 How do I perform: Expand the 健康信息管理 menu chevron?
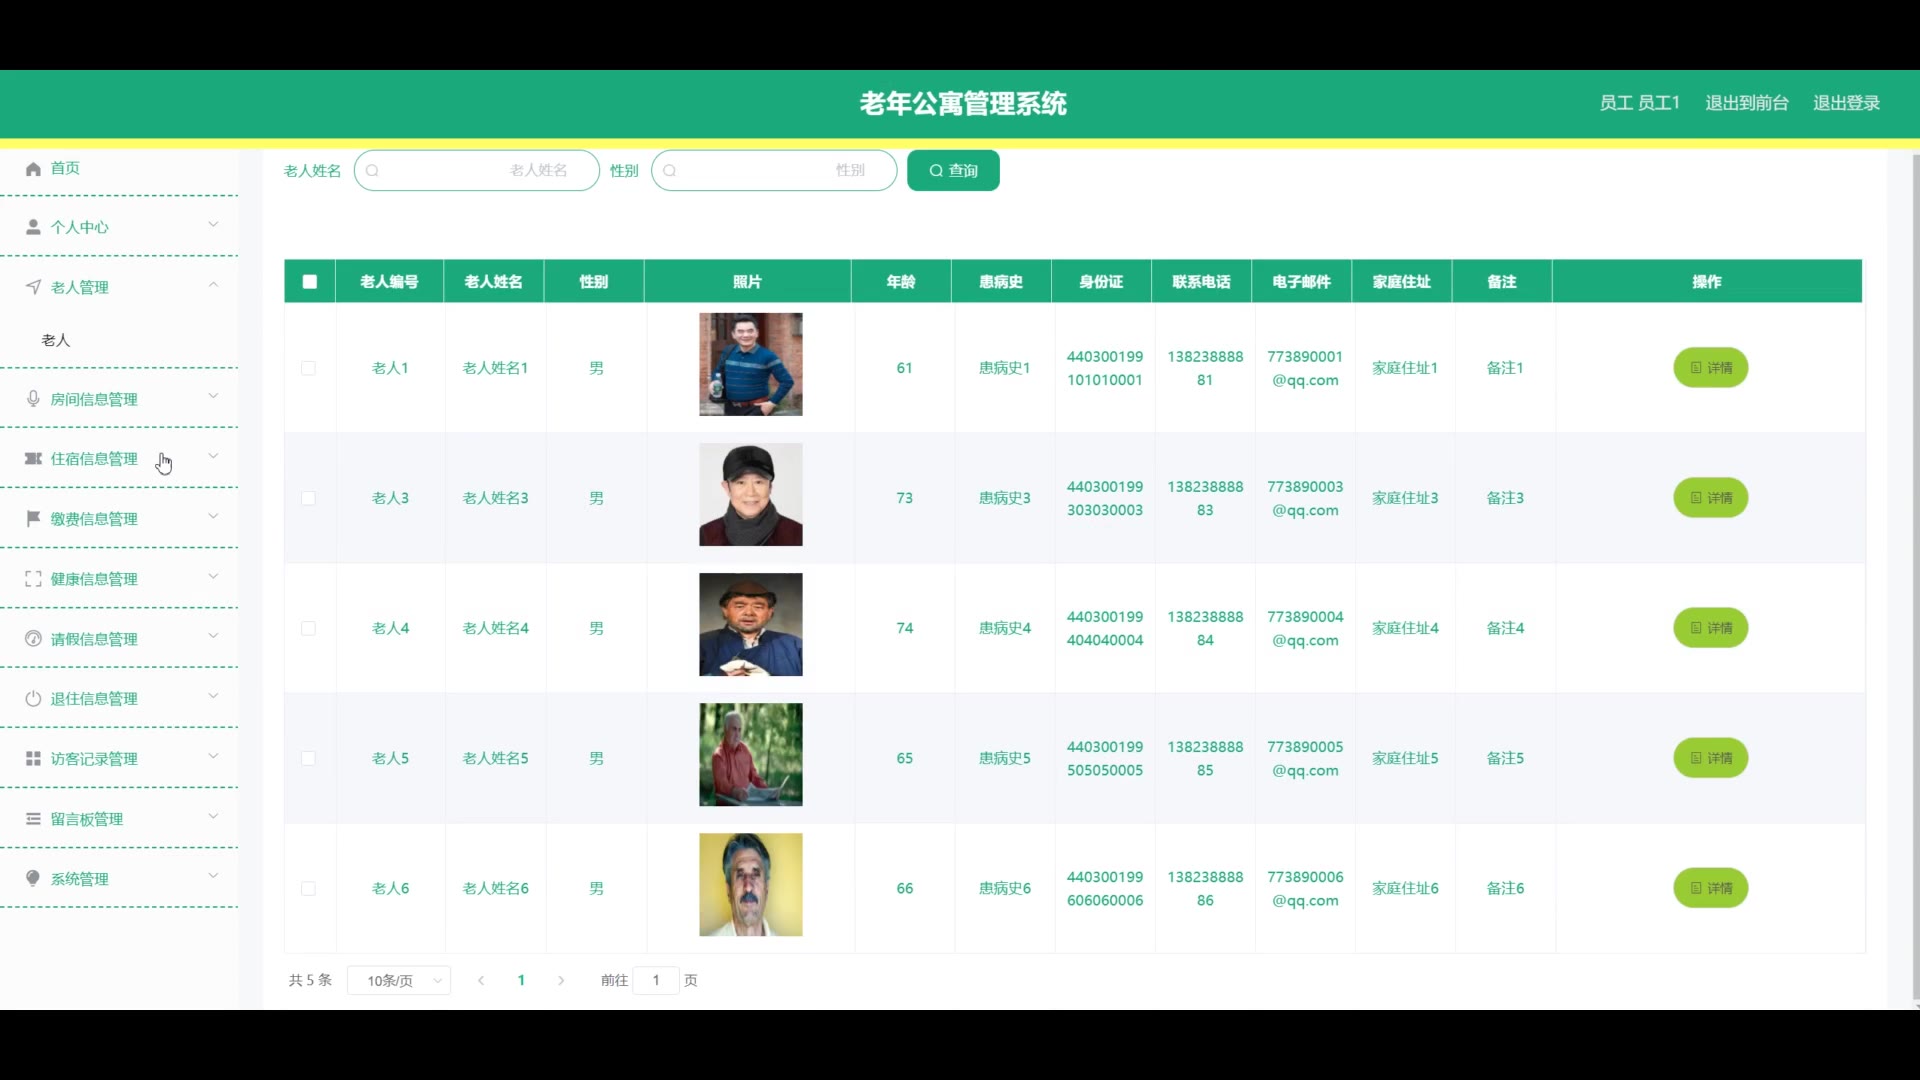coord(213,577)
